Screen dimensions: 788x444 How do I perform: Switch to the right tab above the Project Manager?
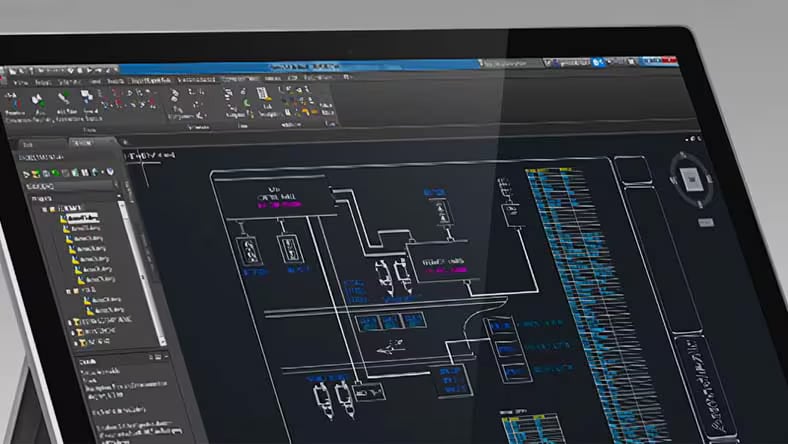(x=91, y=143)
